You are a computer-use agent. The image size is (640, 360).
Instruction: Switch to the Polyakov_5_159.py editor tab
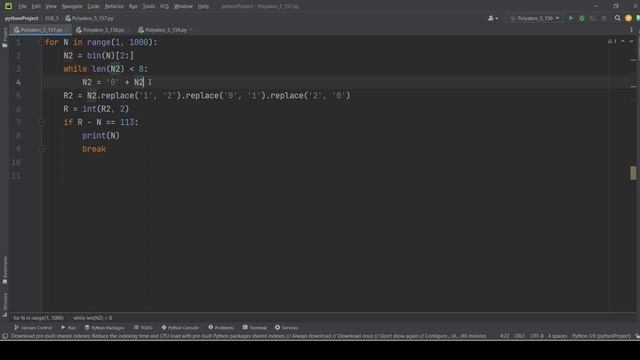[165, 30]
